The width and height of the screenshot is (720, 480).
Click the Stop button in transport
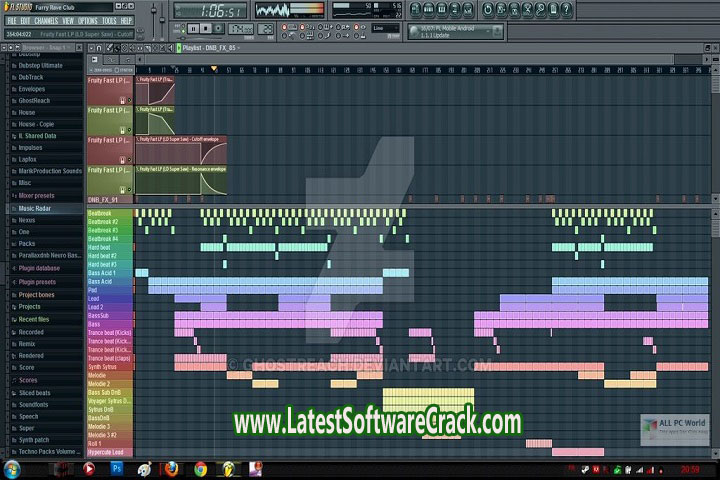[206, 29]
